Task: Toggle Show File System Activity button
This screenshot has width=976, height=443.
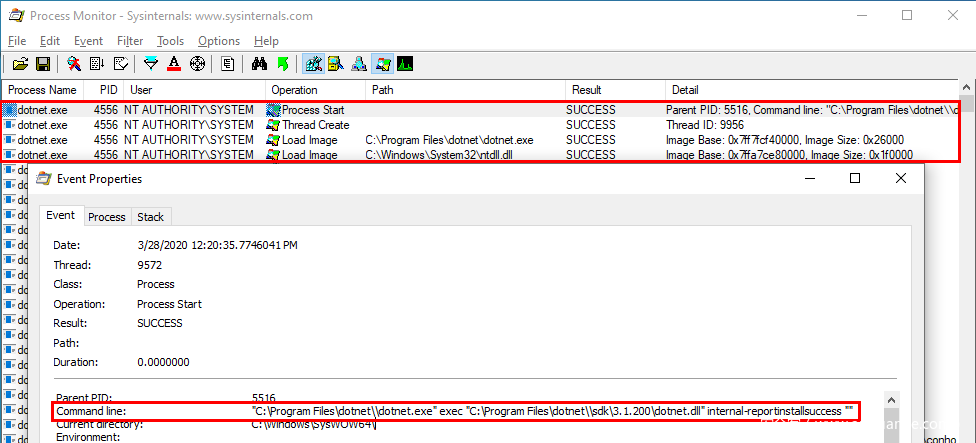Action: click(x=336, y=64)
